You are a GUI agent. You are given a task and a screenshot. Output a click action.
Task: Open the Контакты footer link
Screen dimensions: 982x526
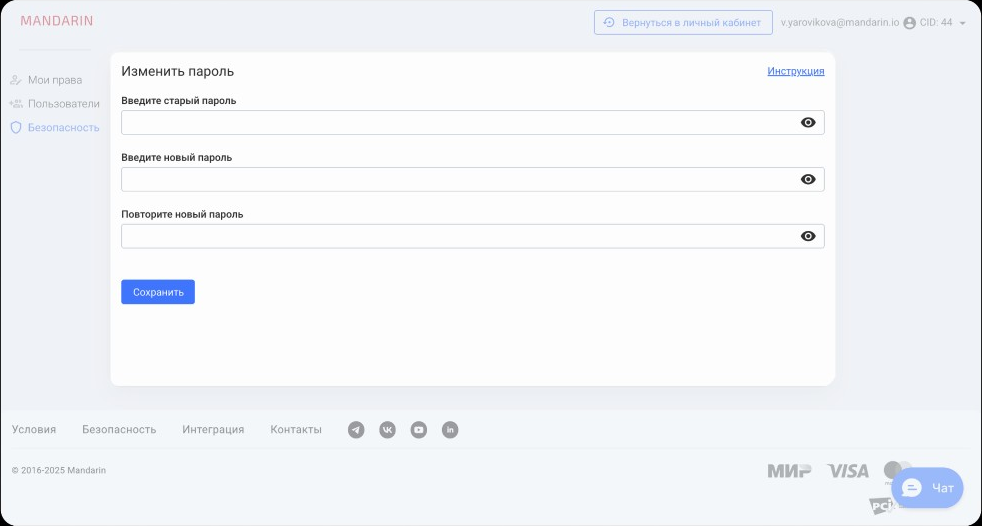pyautogui.click(x=296, y=430)
